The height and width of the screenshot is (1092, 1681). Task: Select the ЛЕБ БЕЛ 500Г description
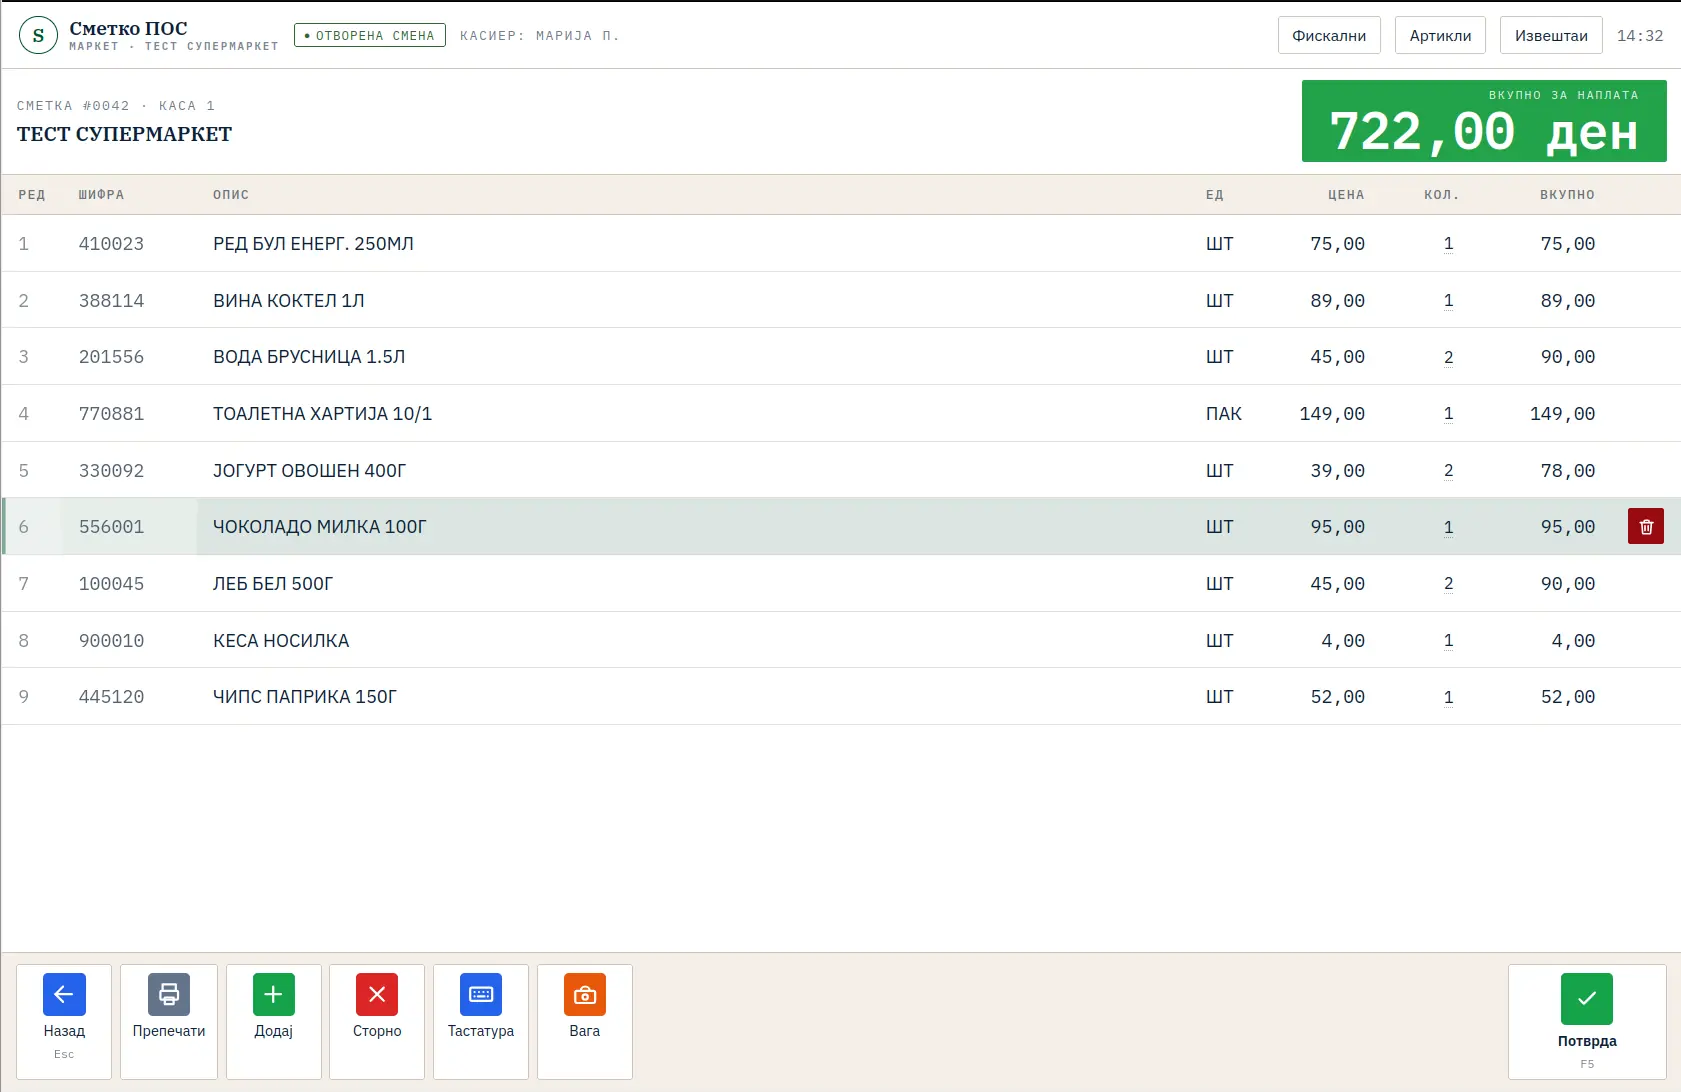click(x=273, y=584)
